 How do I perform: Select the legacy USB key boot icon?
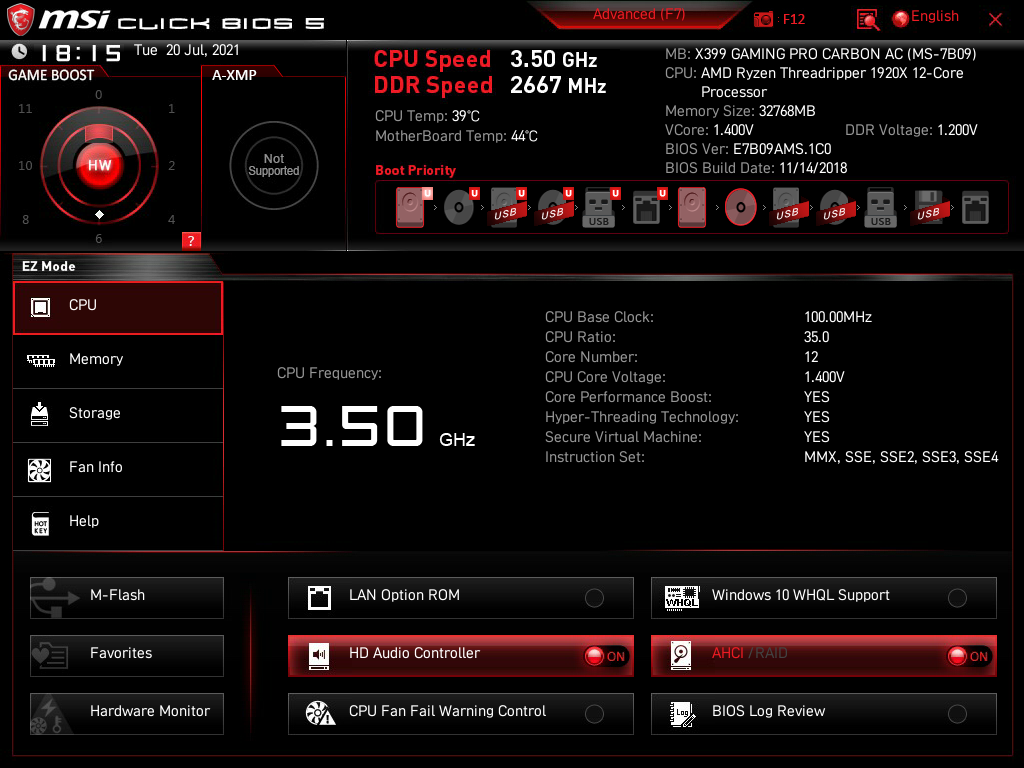pyautogui.click(x=881, y=207)
